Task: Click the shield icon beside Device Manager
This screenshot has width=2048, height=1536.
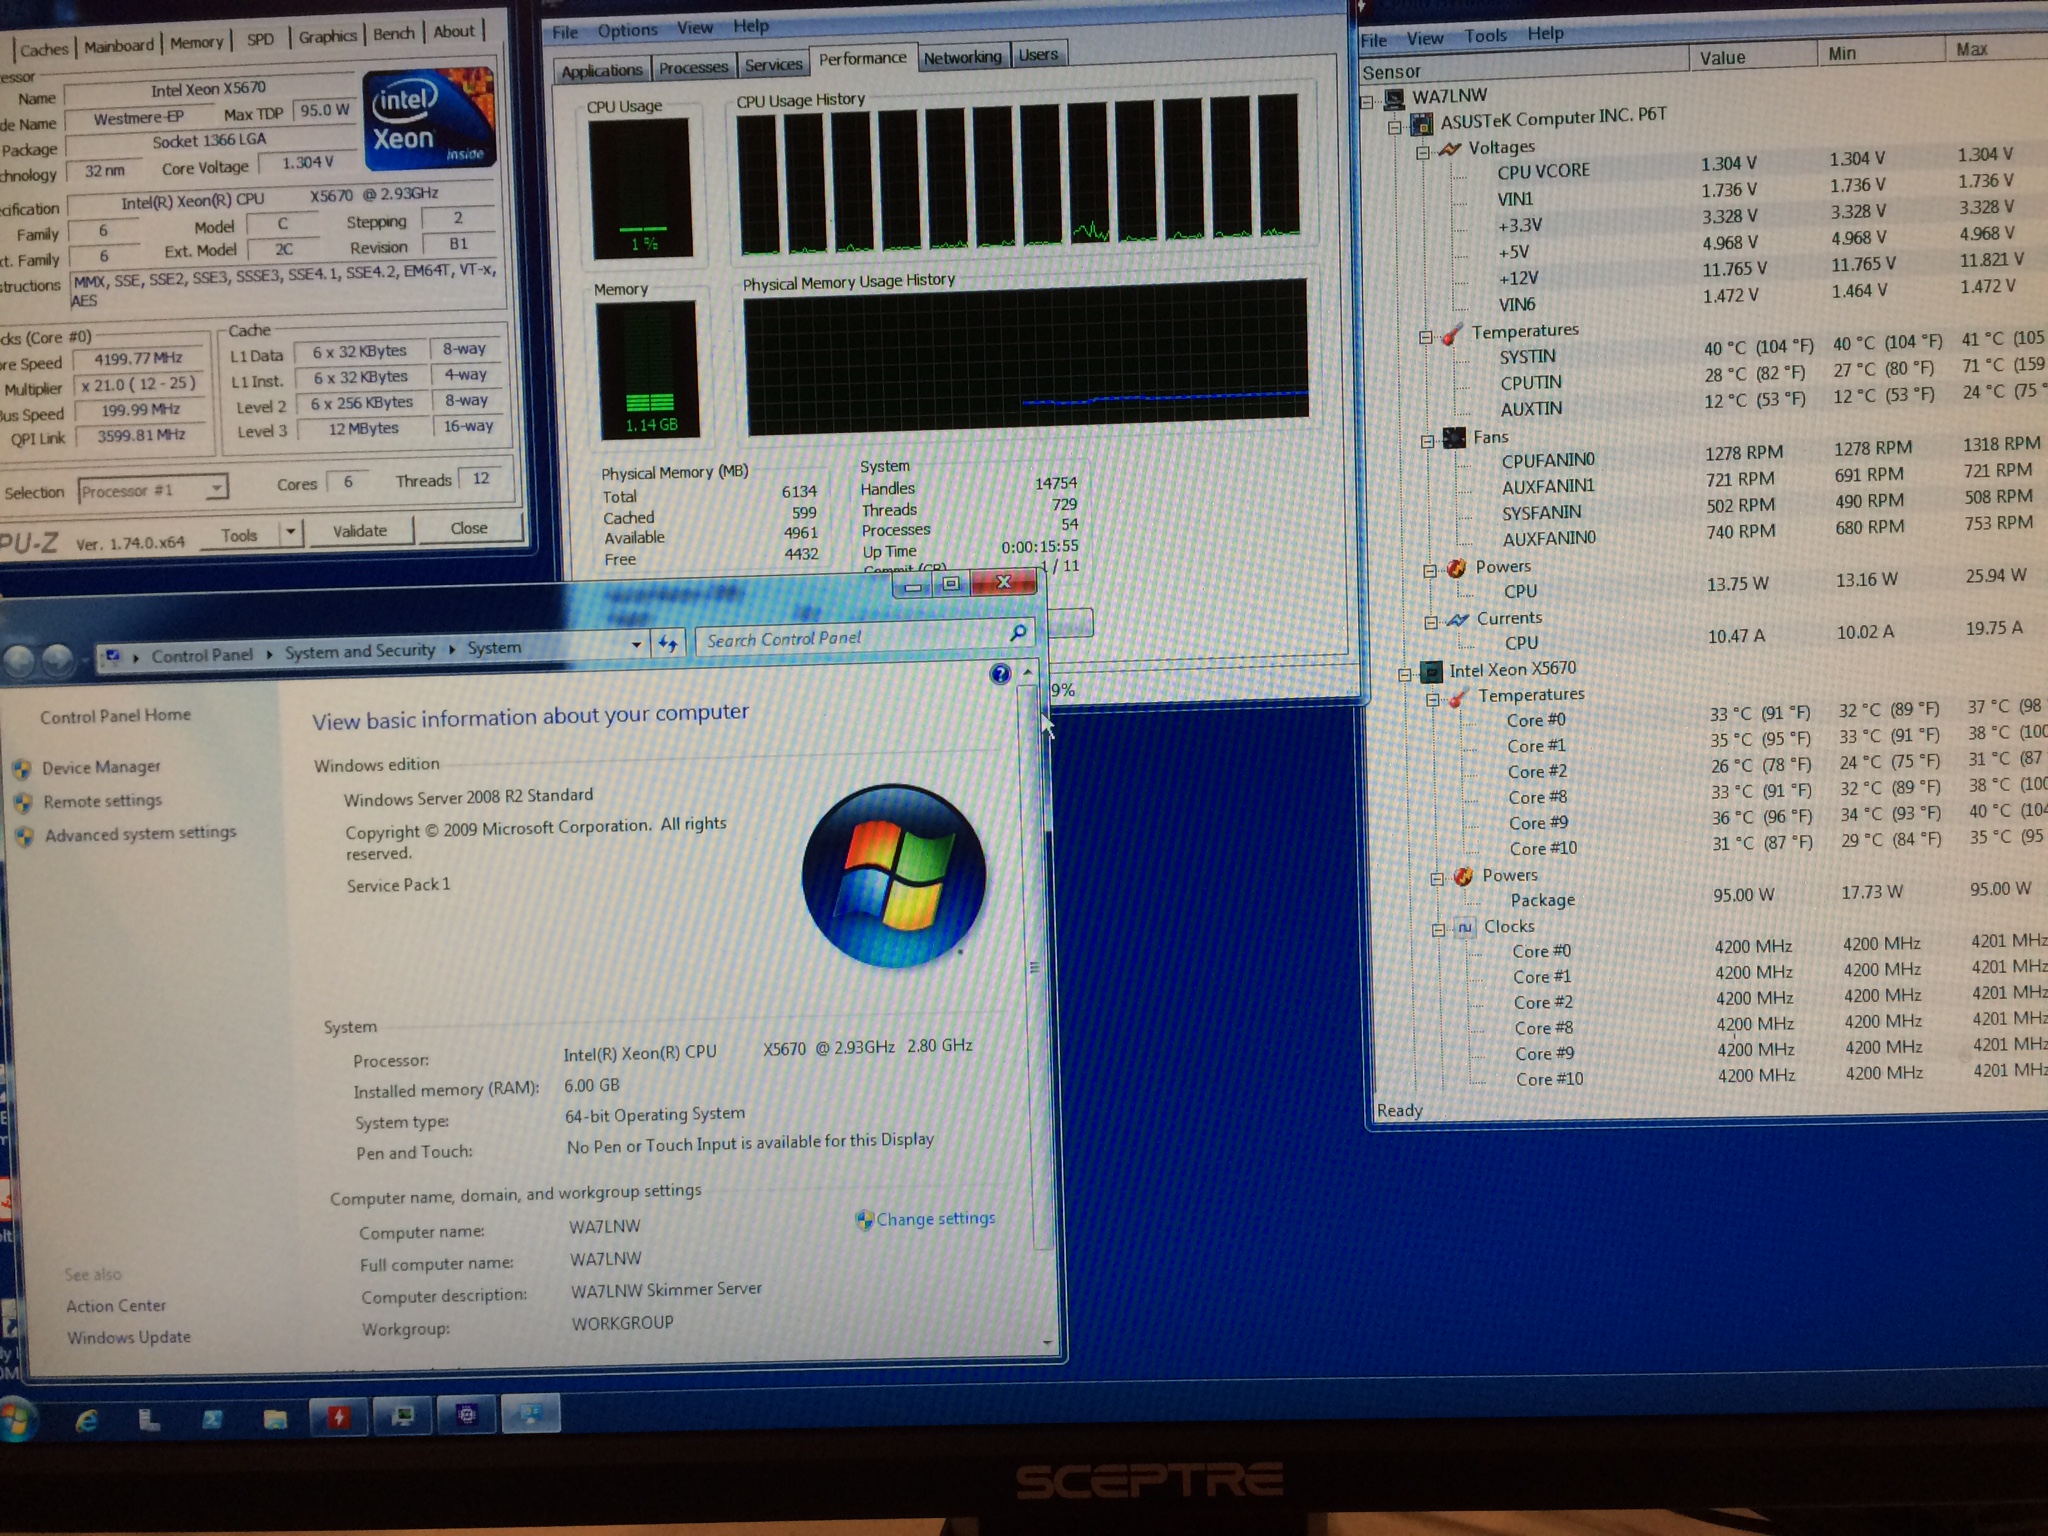Action: (22, 770)
